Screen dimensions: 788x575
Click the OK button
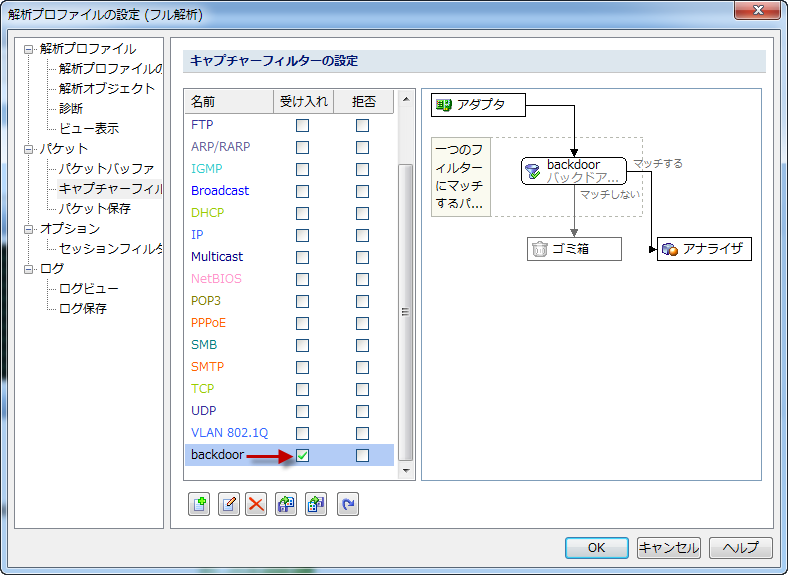(596, 547)
